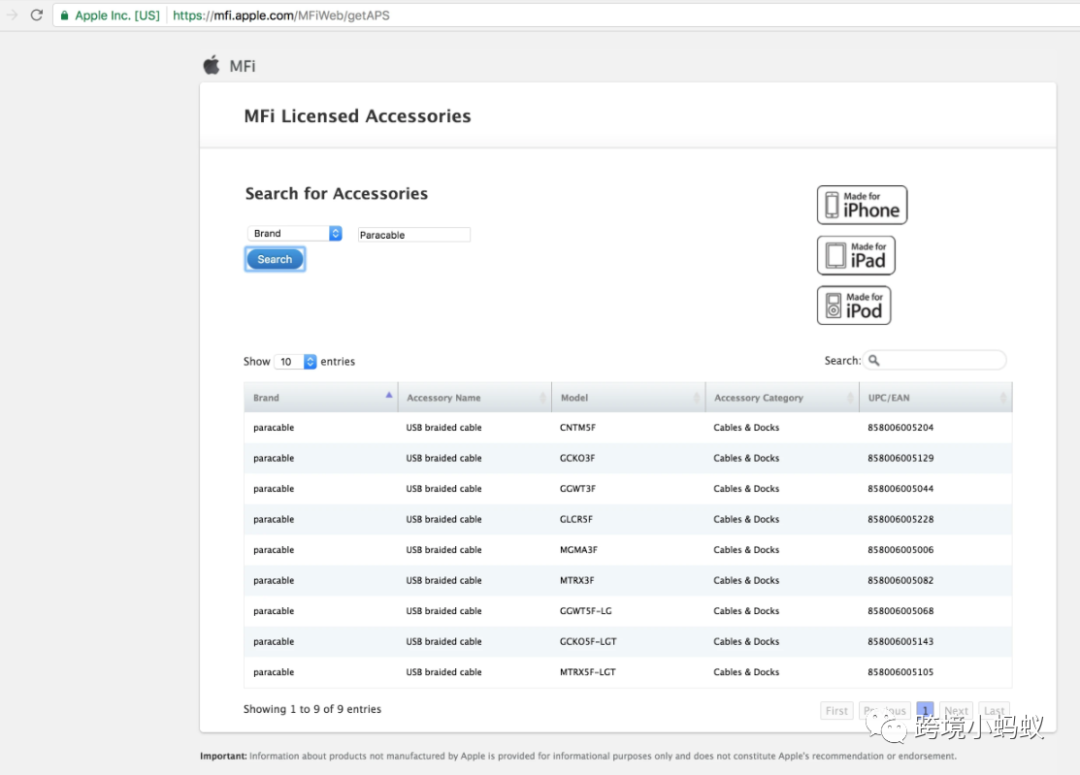Click Cables & Docks in MGMA3F row
Image resolution: width=1080 pixels, height=775 pixels.
pos(746,550)
